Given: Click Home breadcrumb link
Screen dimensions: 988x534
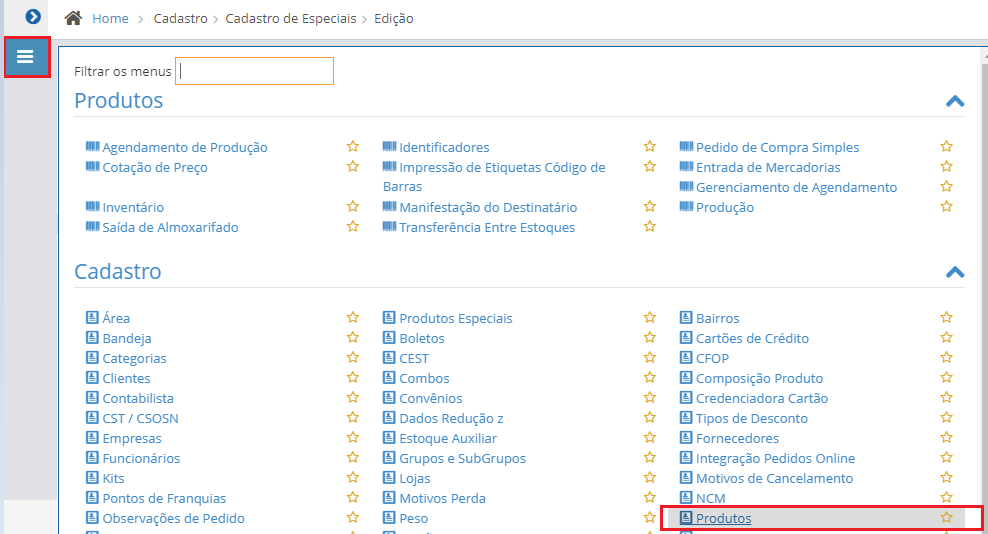Looking at the screenshot, I should click(110, 19).
